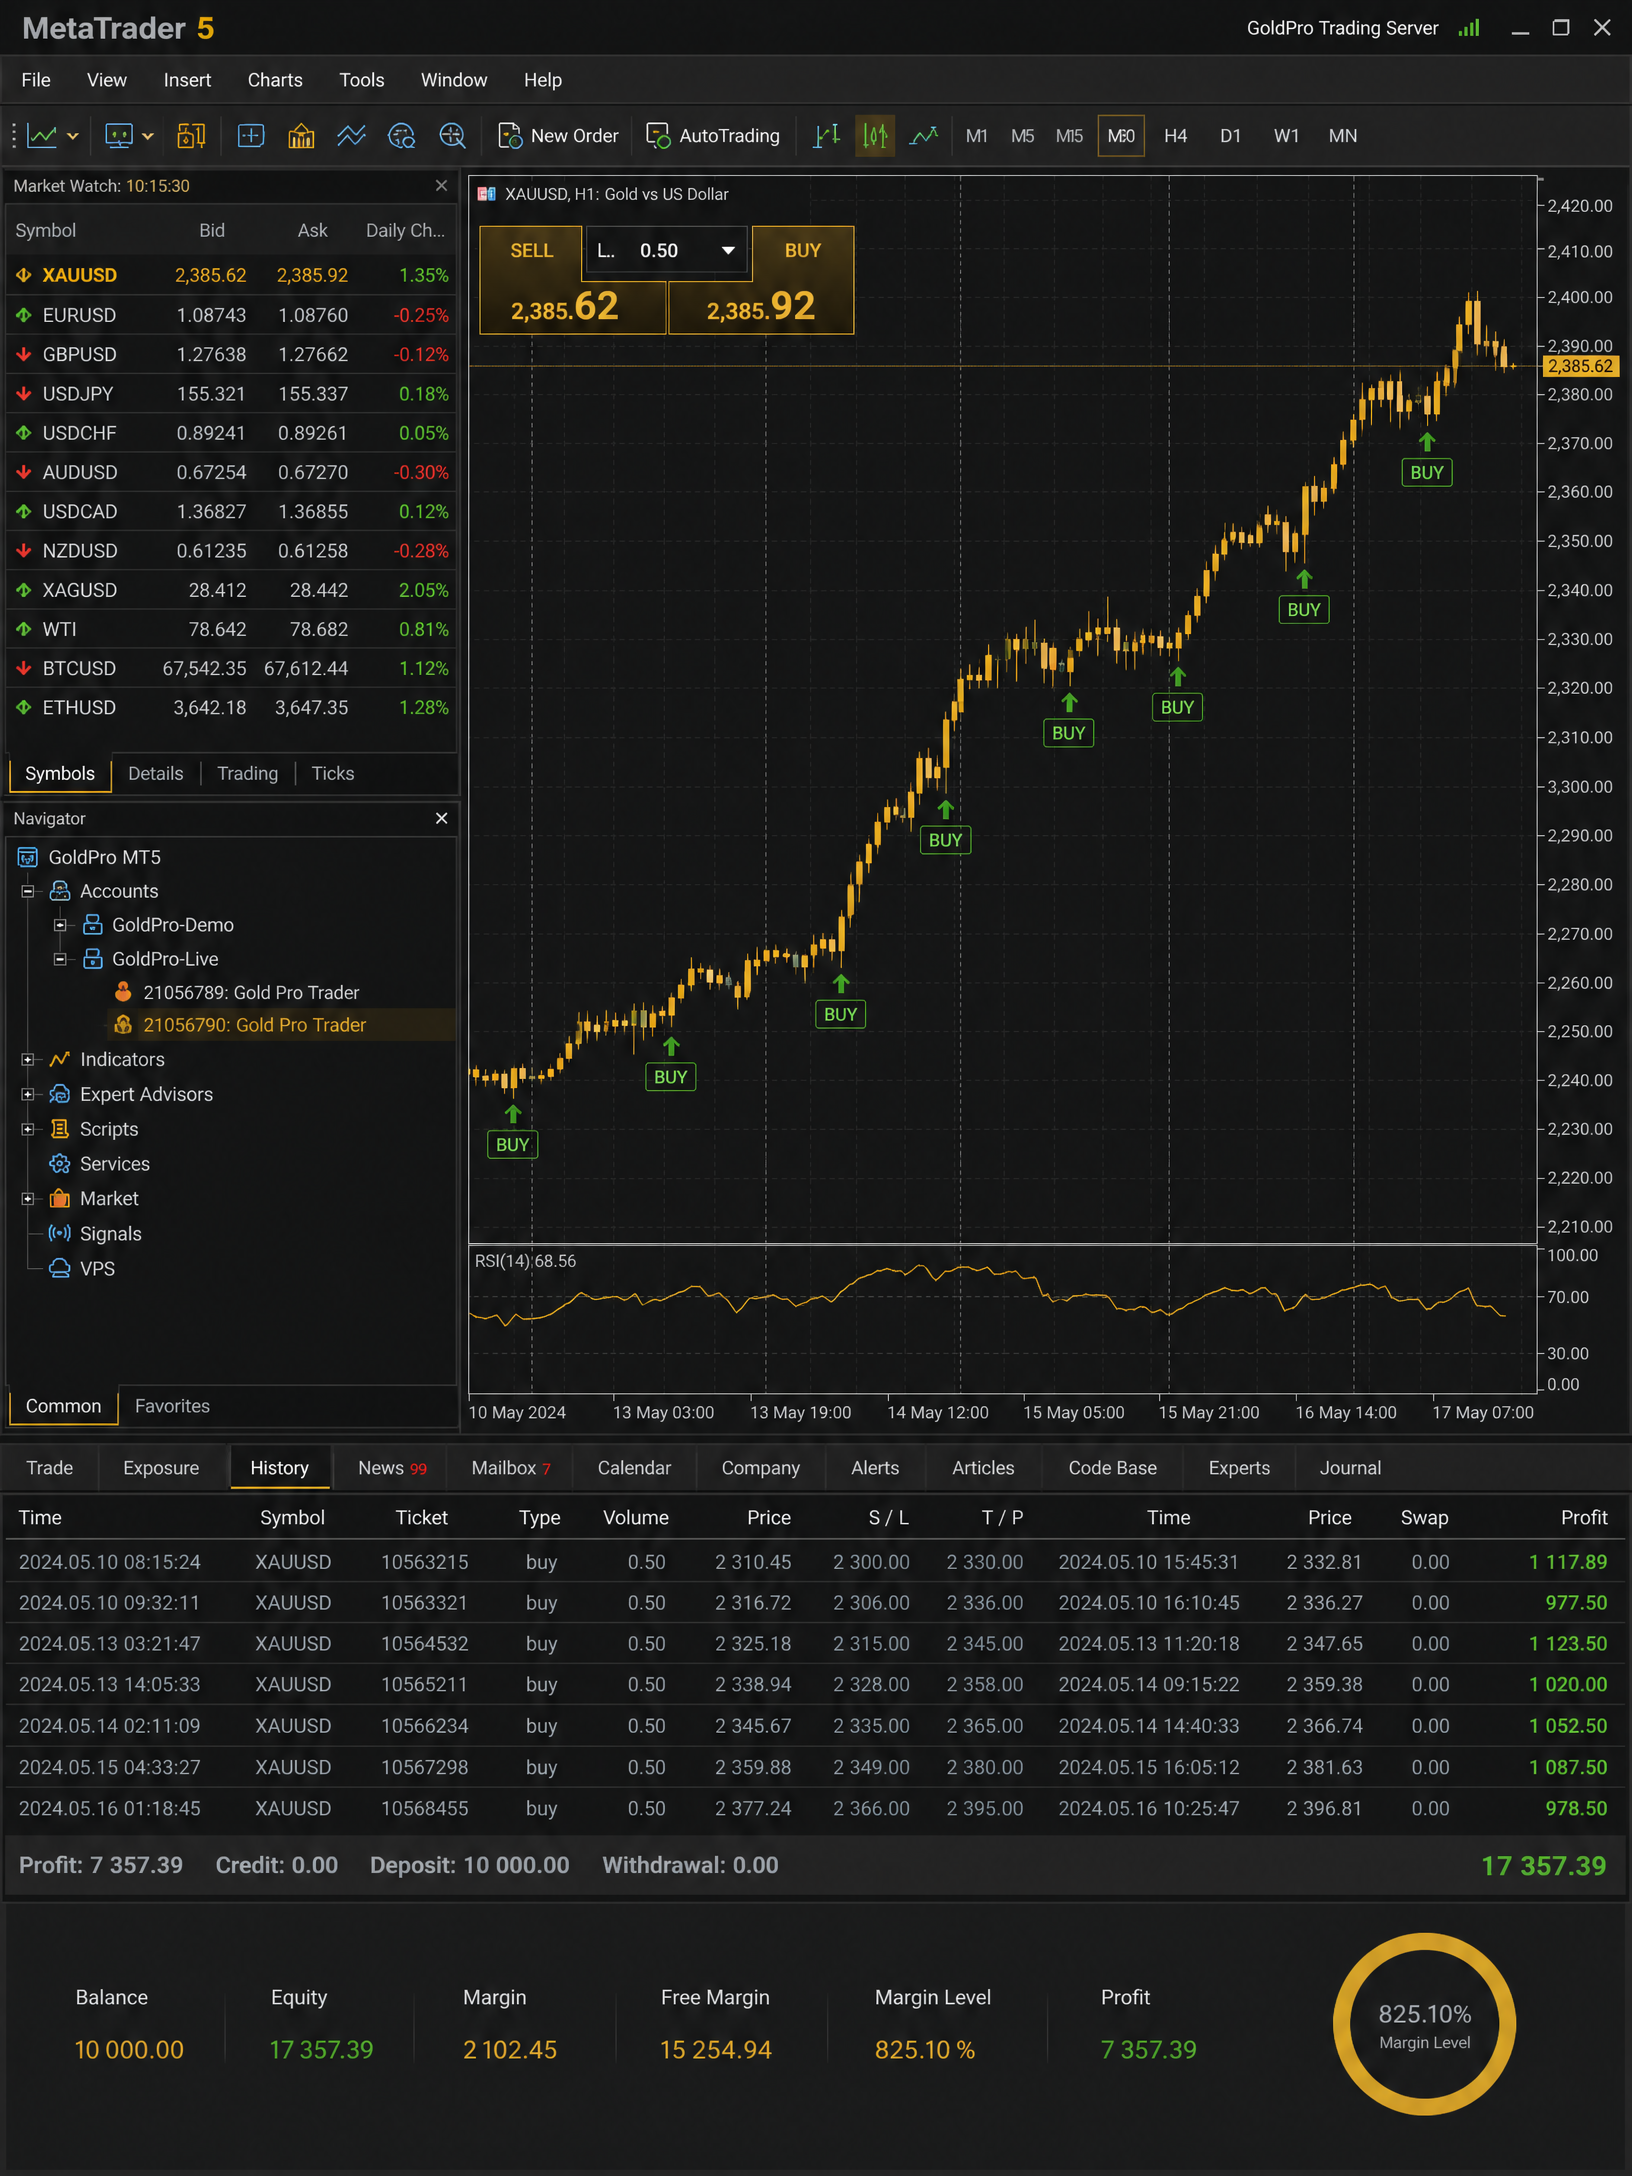This screenshot has width=1632, height=2176.
Task: Open the new chart icon in toolbar
Action: tap(42, 136)
